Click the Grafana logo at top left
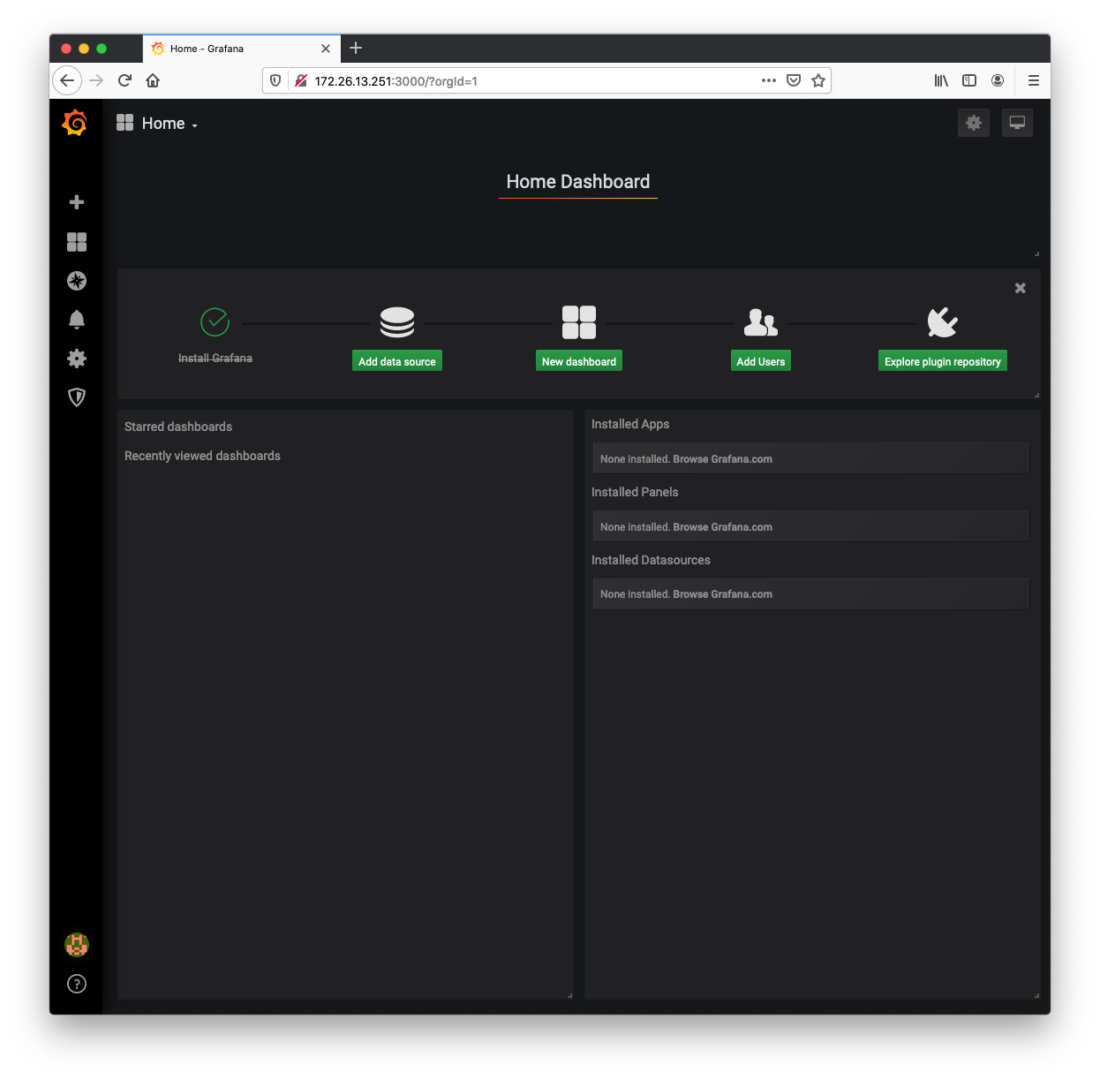 pos(76,122)
